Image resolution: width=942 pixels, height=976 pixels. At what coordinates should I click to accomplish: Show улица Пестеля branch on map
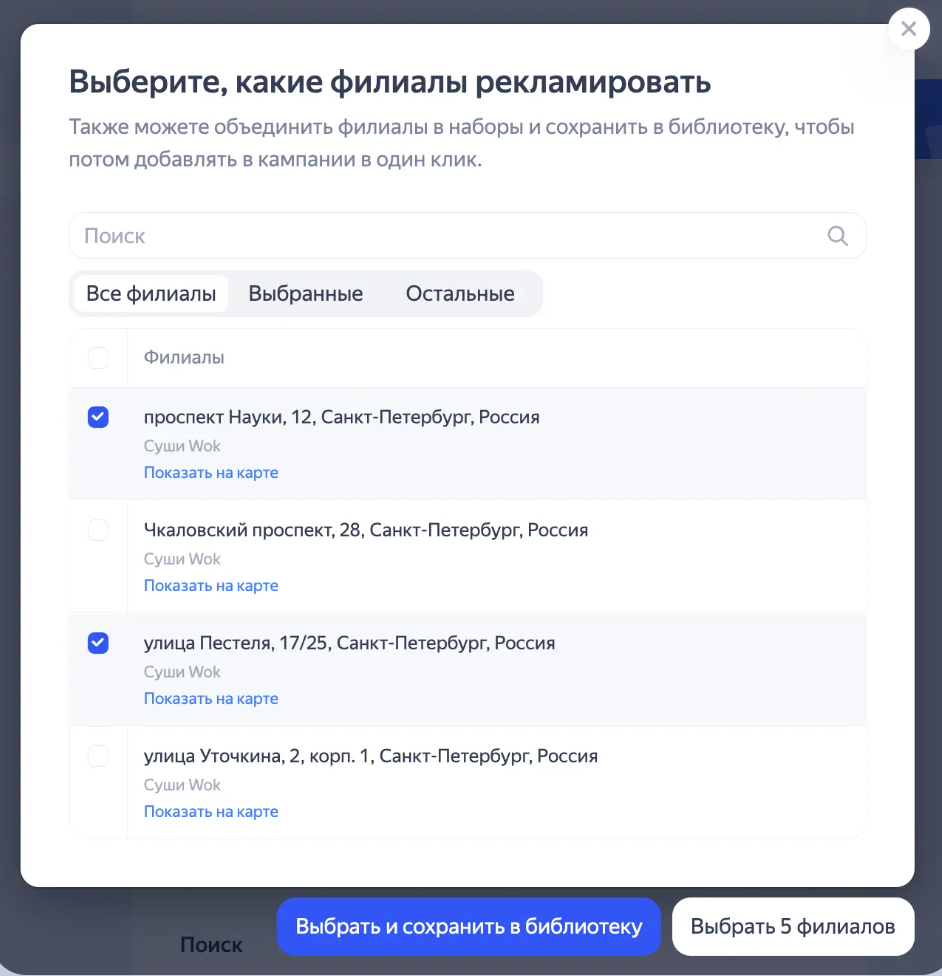pos(211,698)
